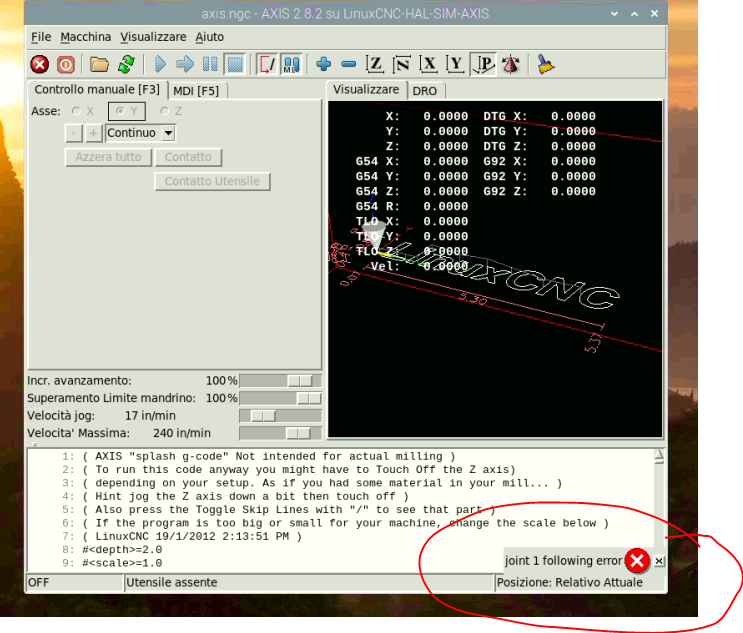Stop program execution with square icon
Viewport: 743px width, 633px height.
(235, 64)
